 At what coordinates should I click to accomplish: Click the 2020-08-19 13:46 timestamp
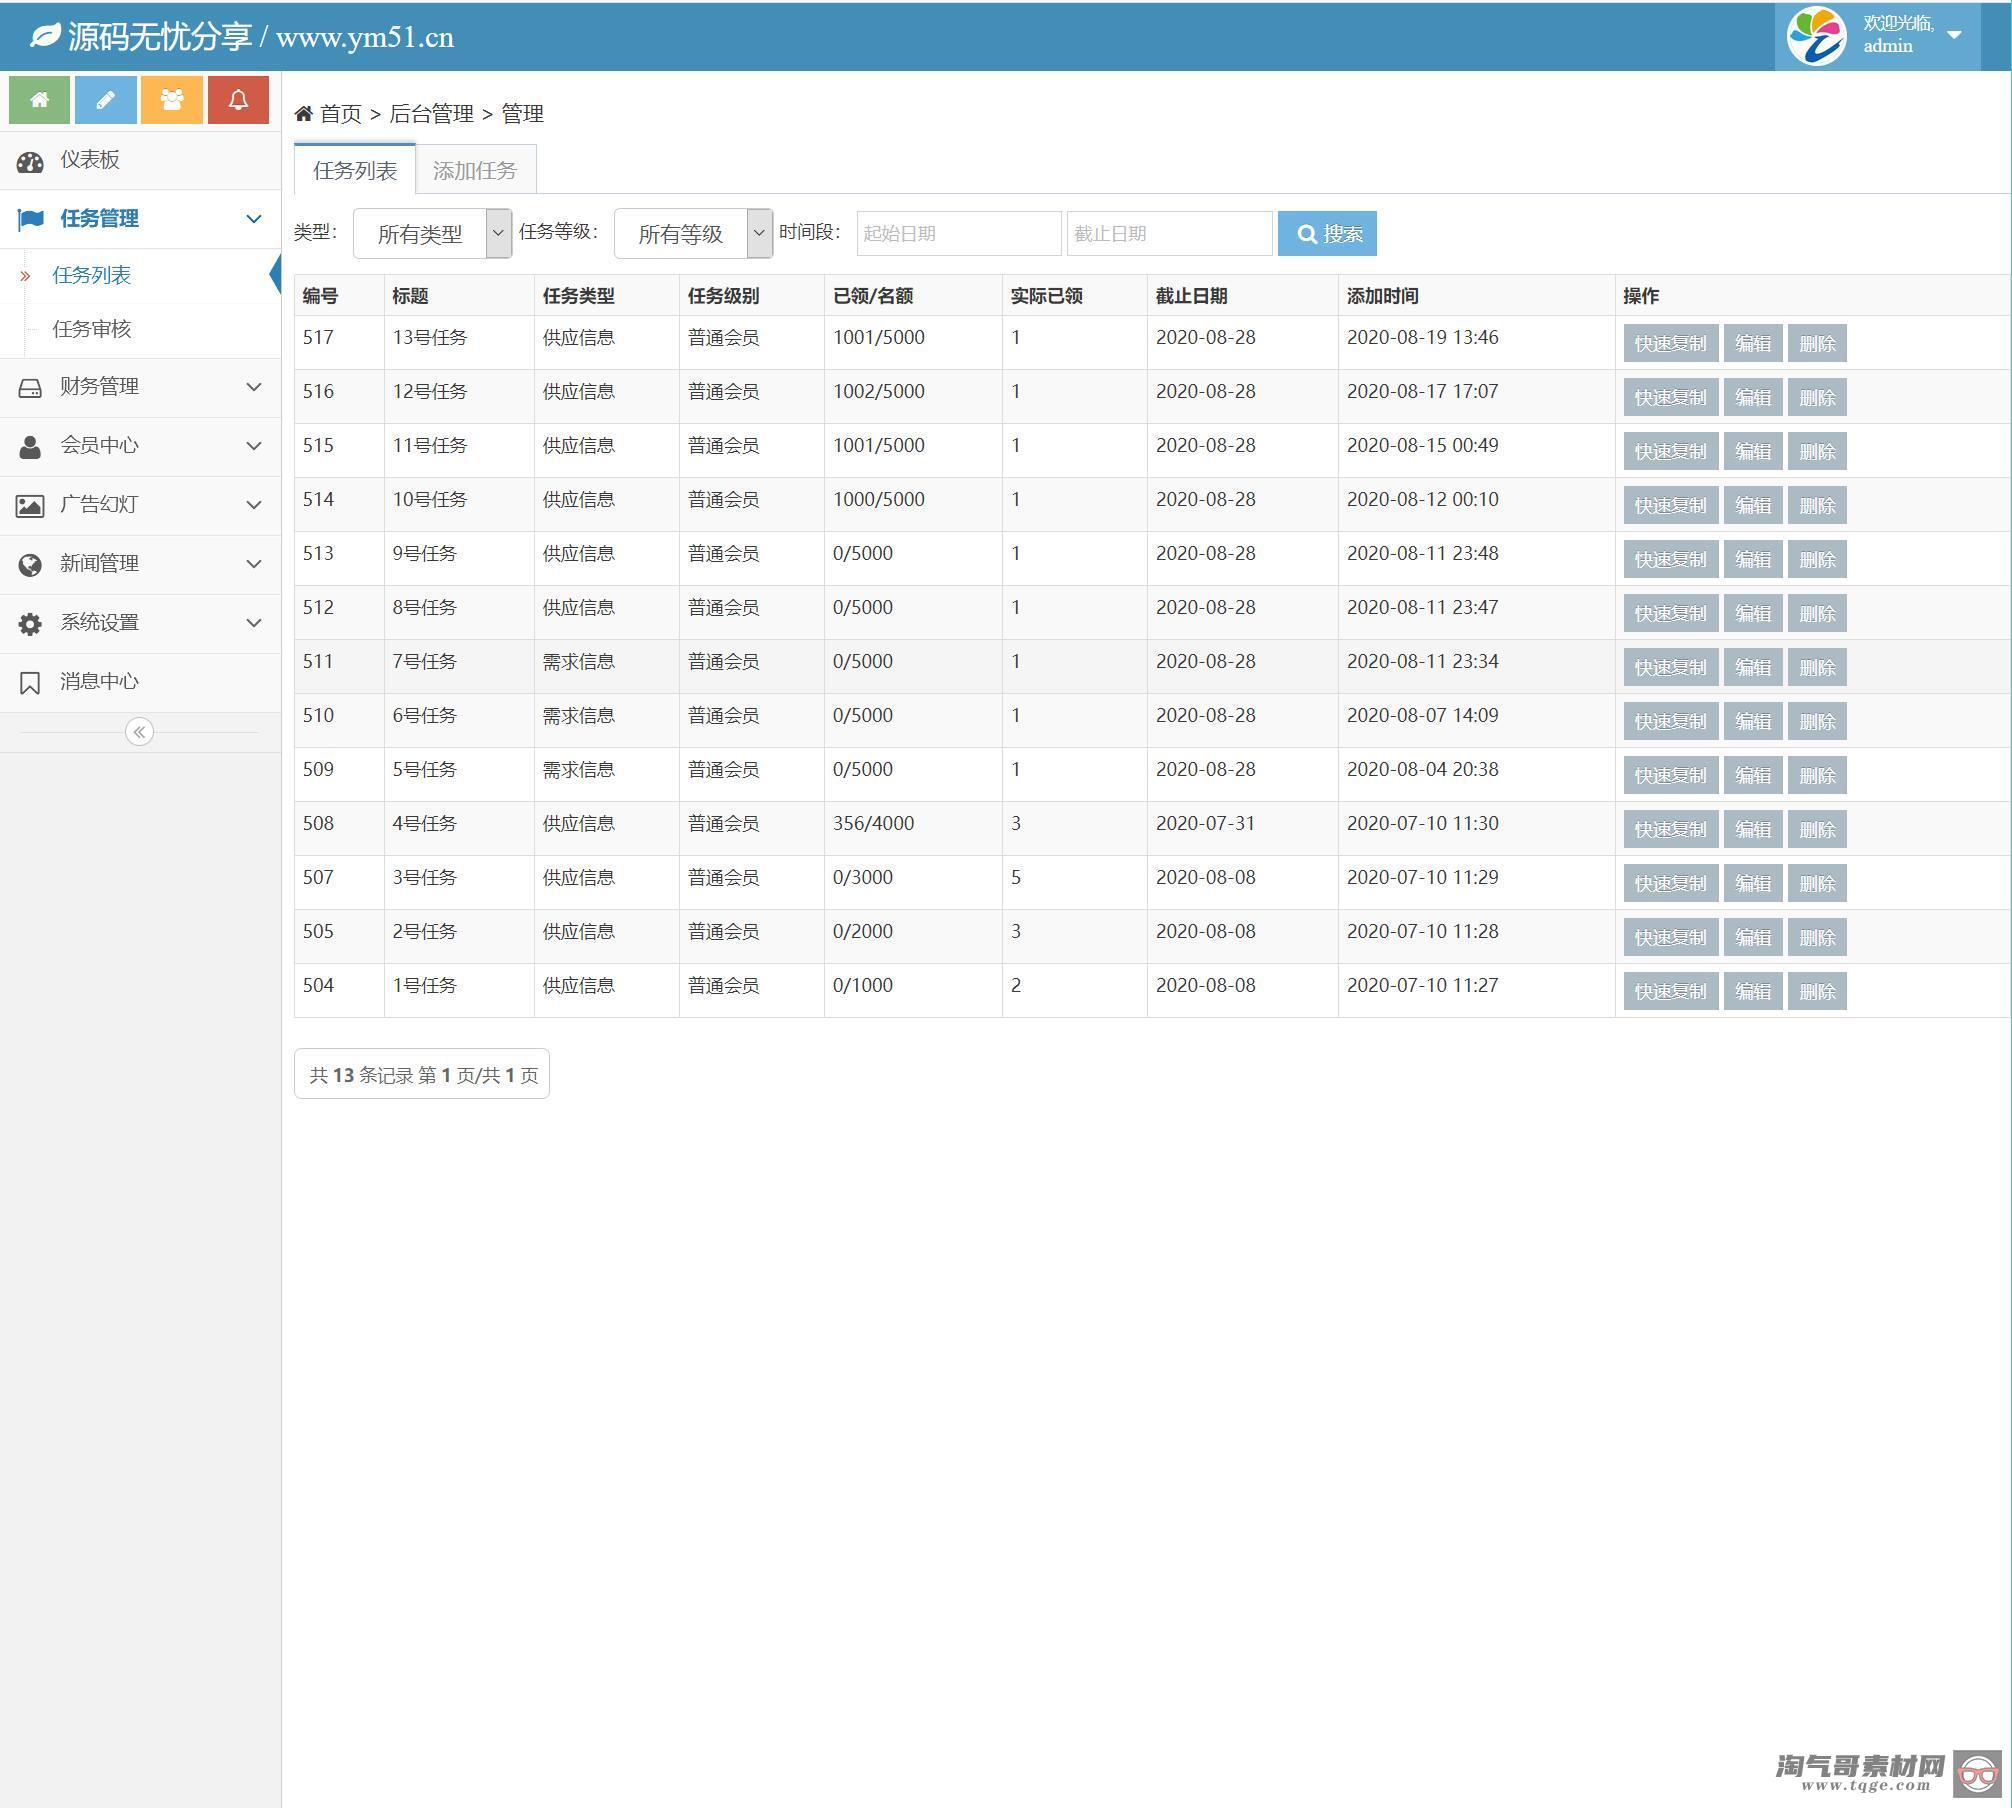point(1422,337)
